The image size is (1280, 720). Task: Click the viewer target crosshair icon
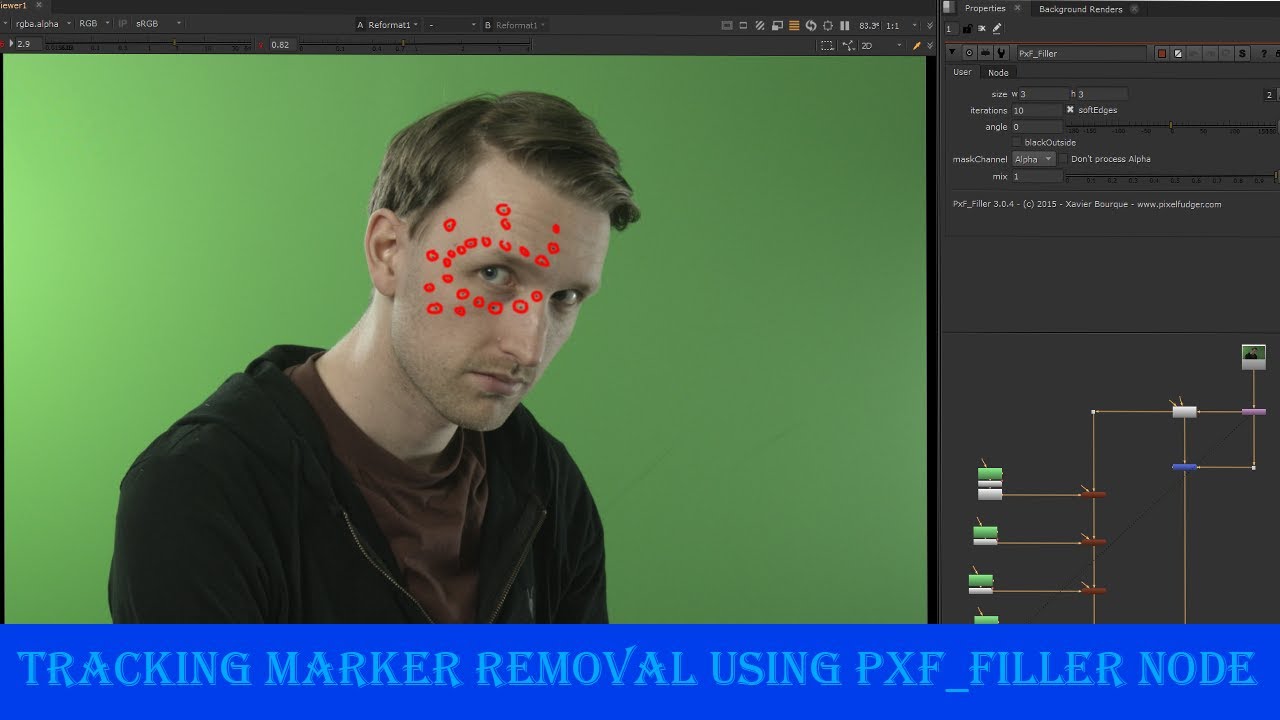click(828, 25)
